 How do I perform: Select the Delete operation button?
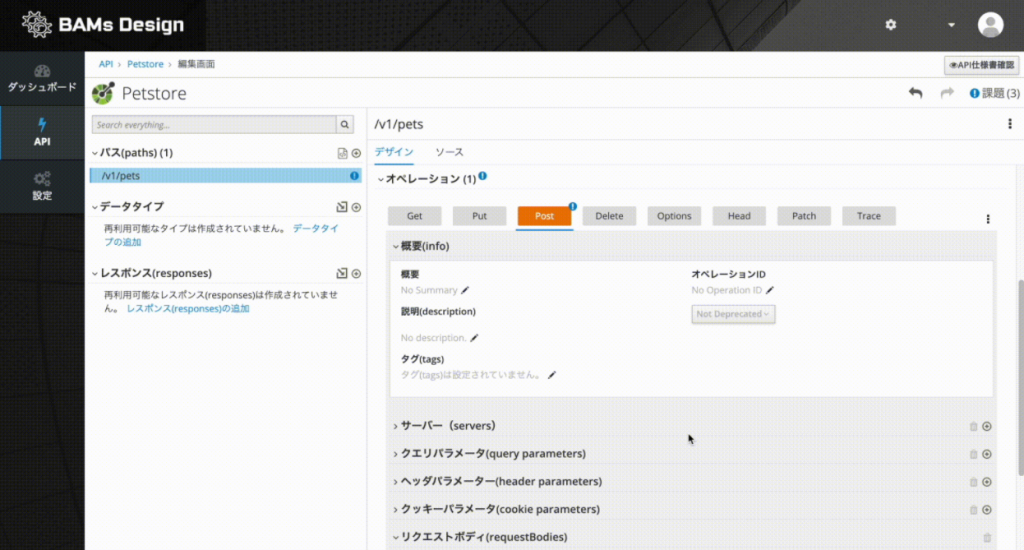click(609, 216)
